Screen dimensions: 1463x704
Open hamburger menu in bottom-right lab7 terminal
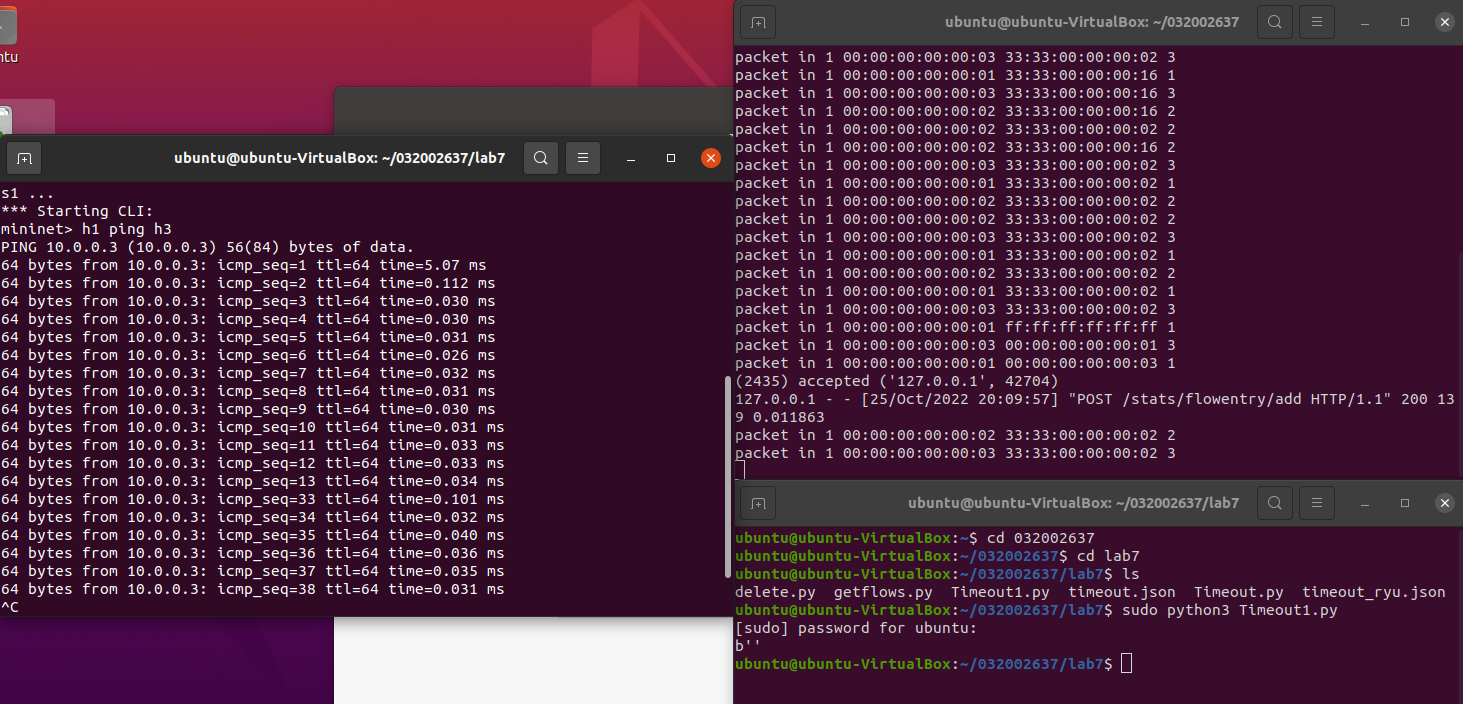point(1317,502)
